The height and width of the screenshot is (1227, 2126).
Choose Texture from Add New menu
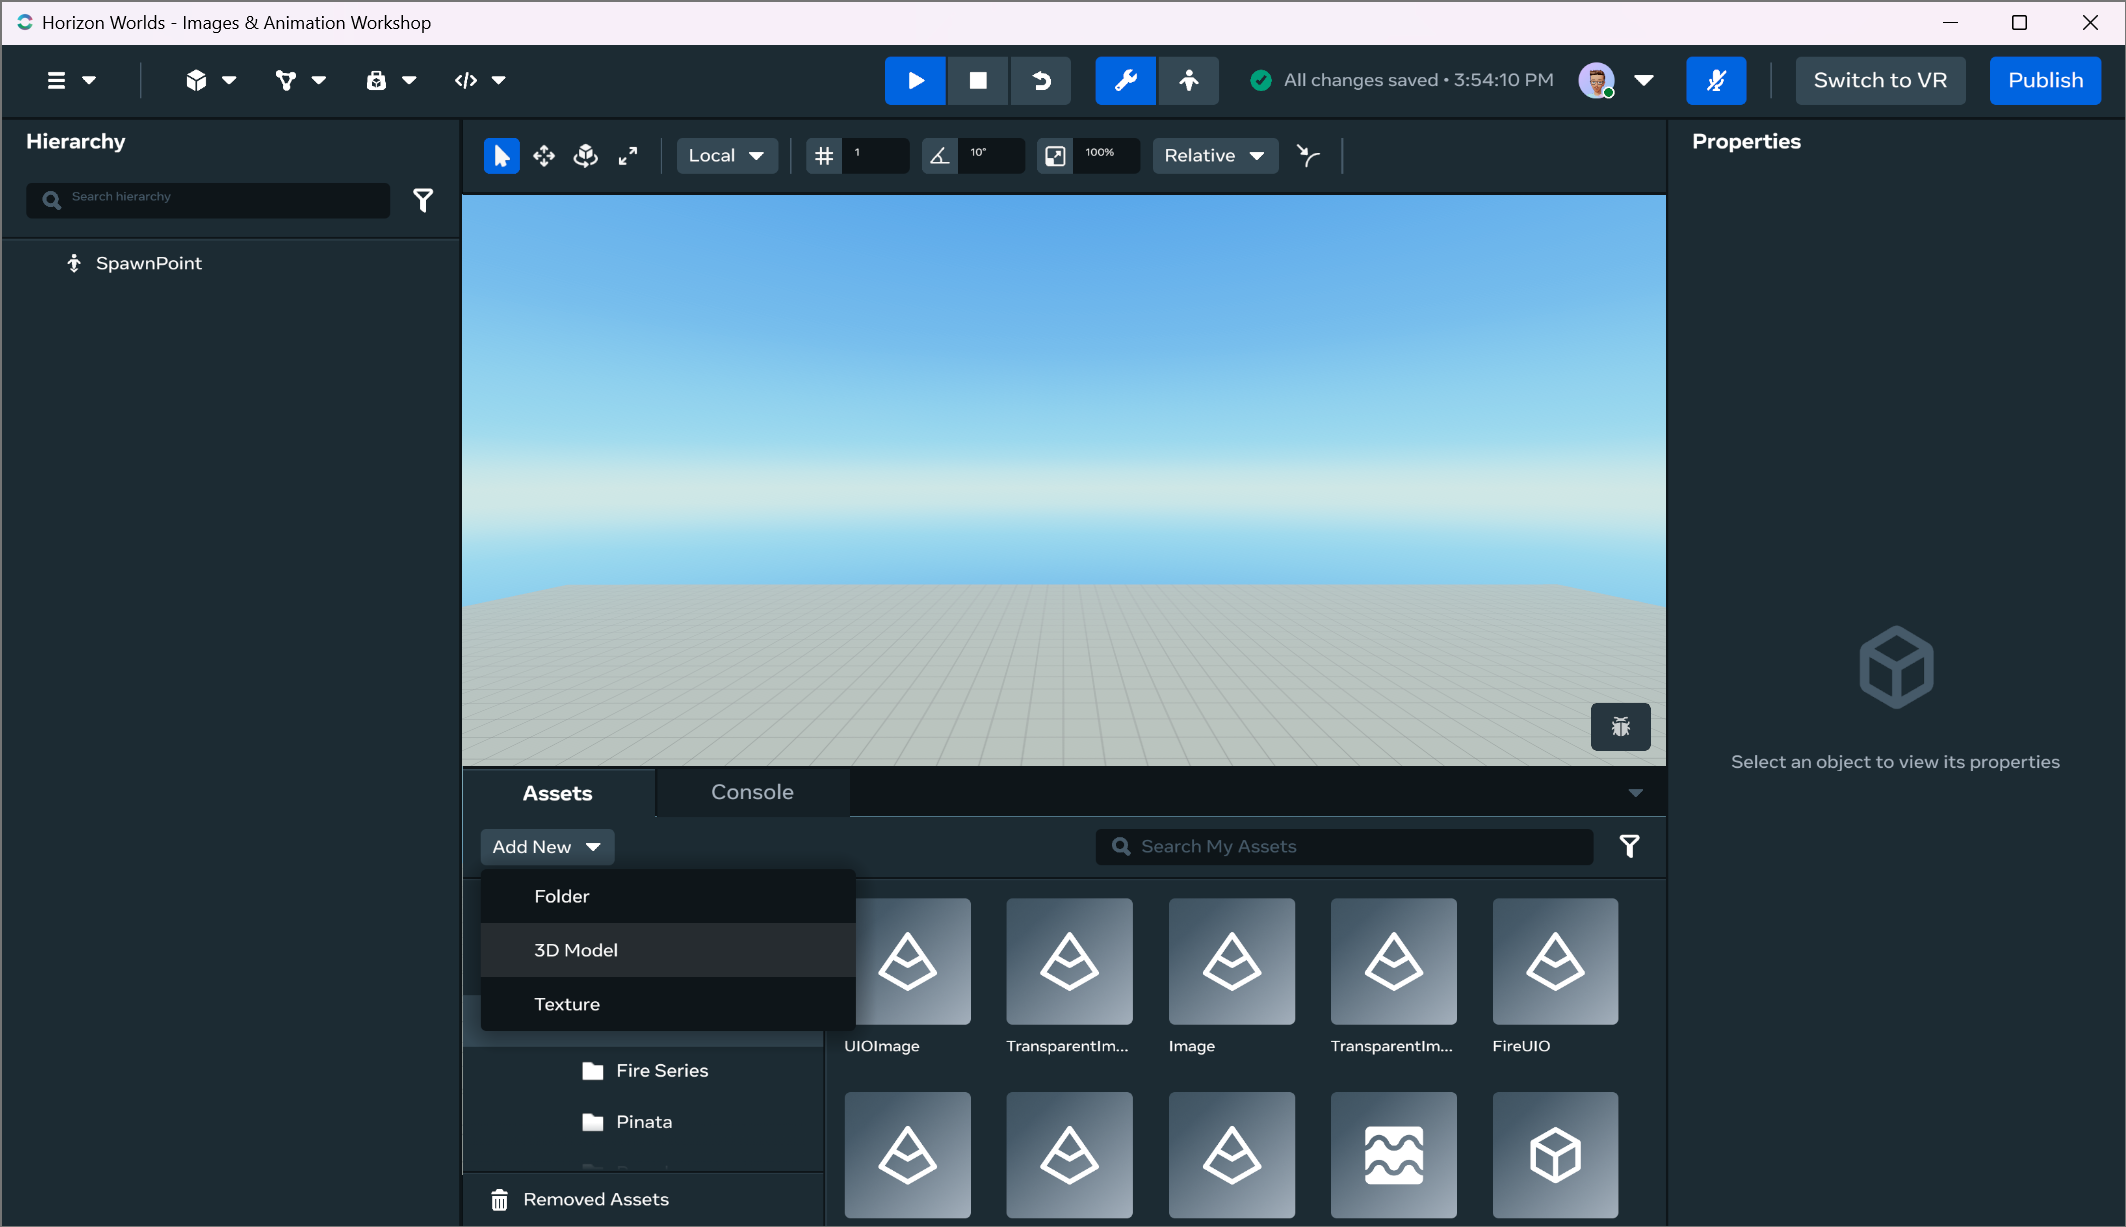pyautogui.click(x=668, y=1004)
